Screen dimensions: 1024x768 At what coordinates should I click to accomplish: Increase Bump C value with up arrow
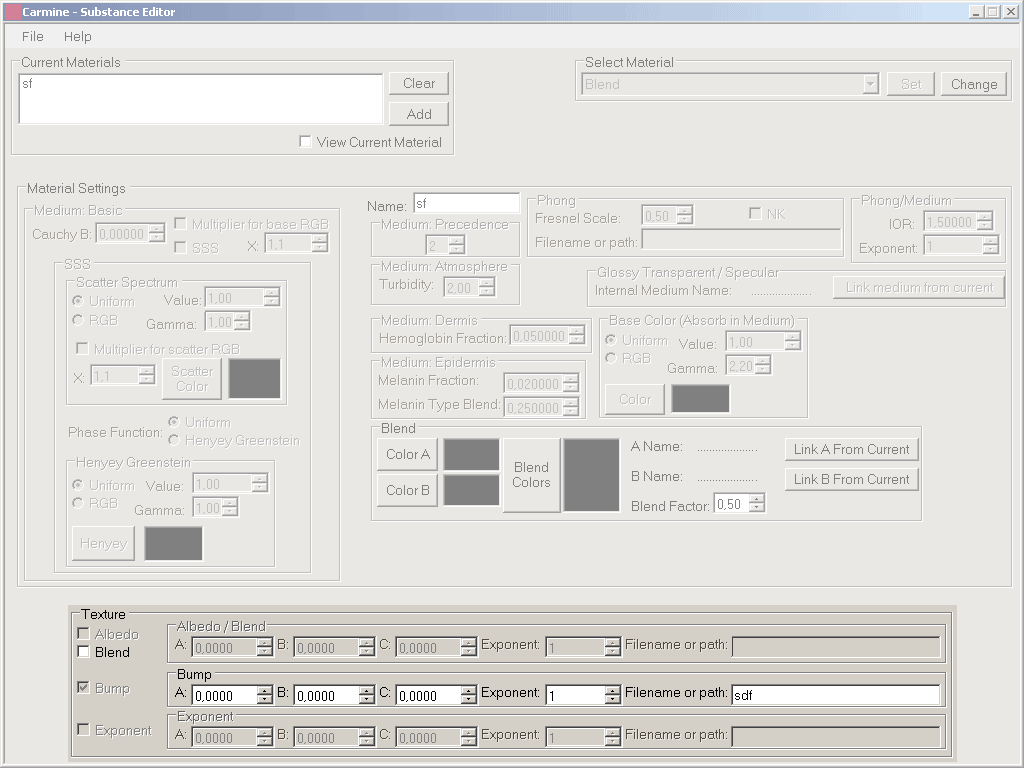tap(468, 690)
